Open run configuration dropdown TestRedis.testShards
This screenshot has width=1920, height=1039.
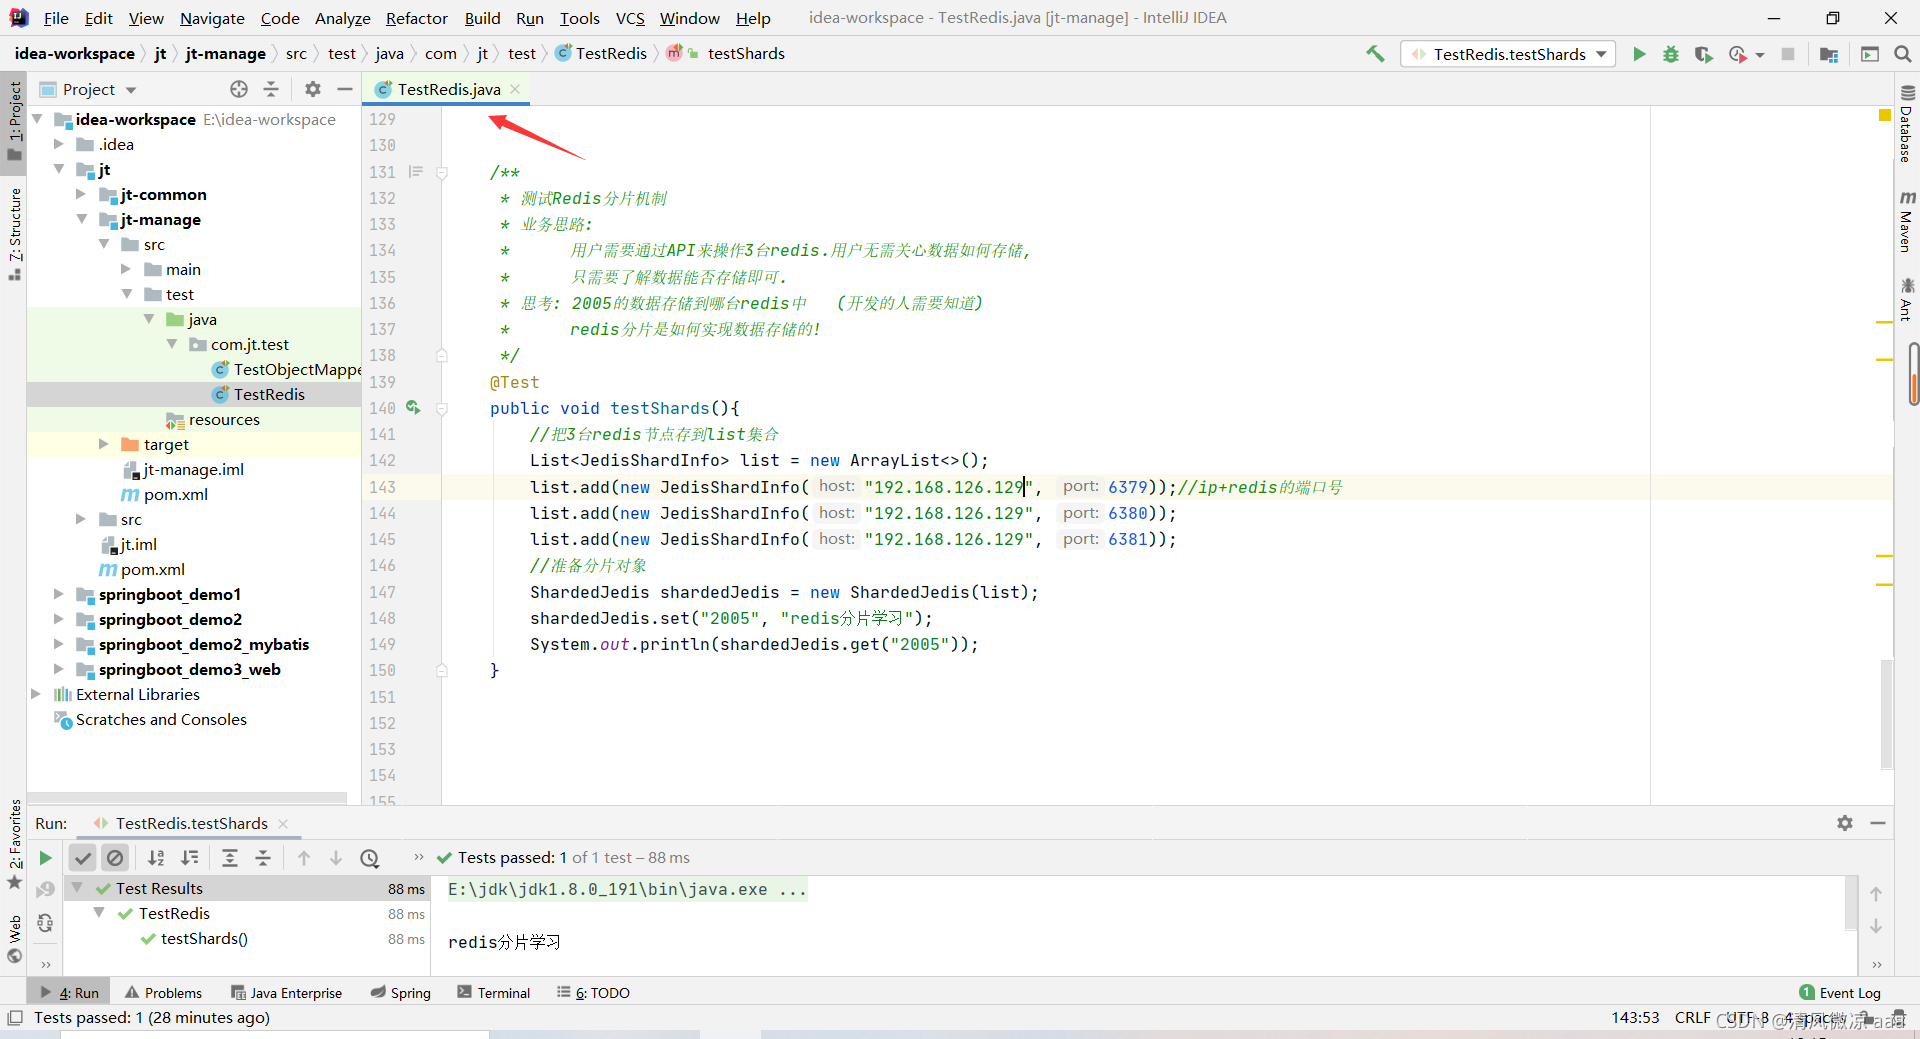click(x=1510, y=54)
